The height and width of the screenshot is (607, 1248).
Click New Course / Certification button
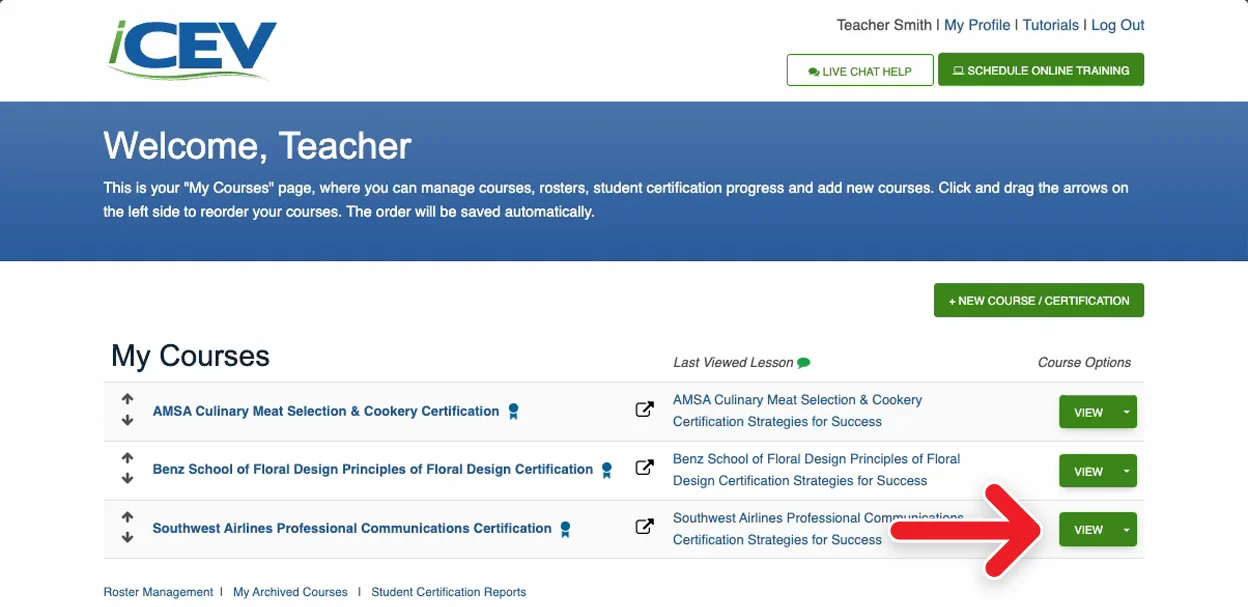click(x=1039, y=300)
